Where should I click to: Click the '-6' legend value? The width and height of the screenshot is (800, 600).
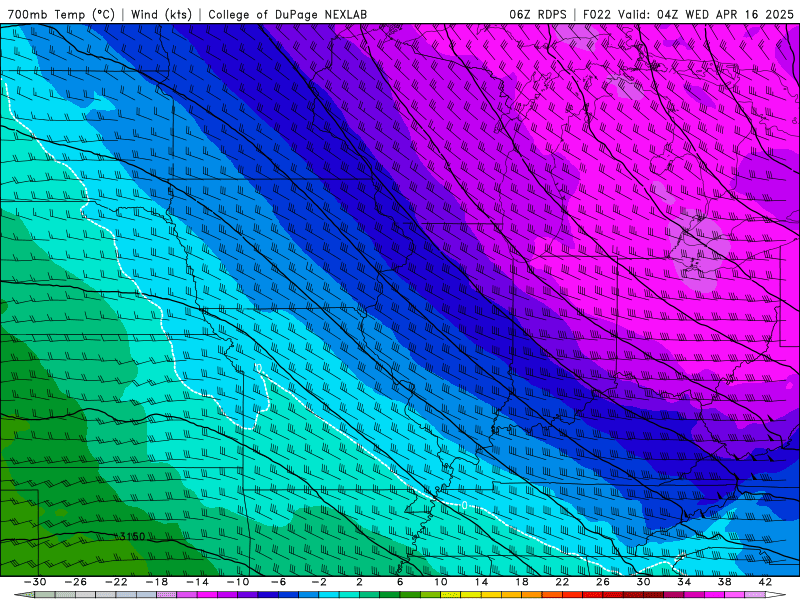278,582
